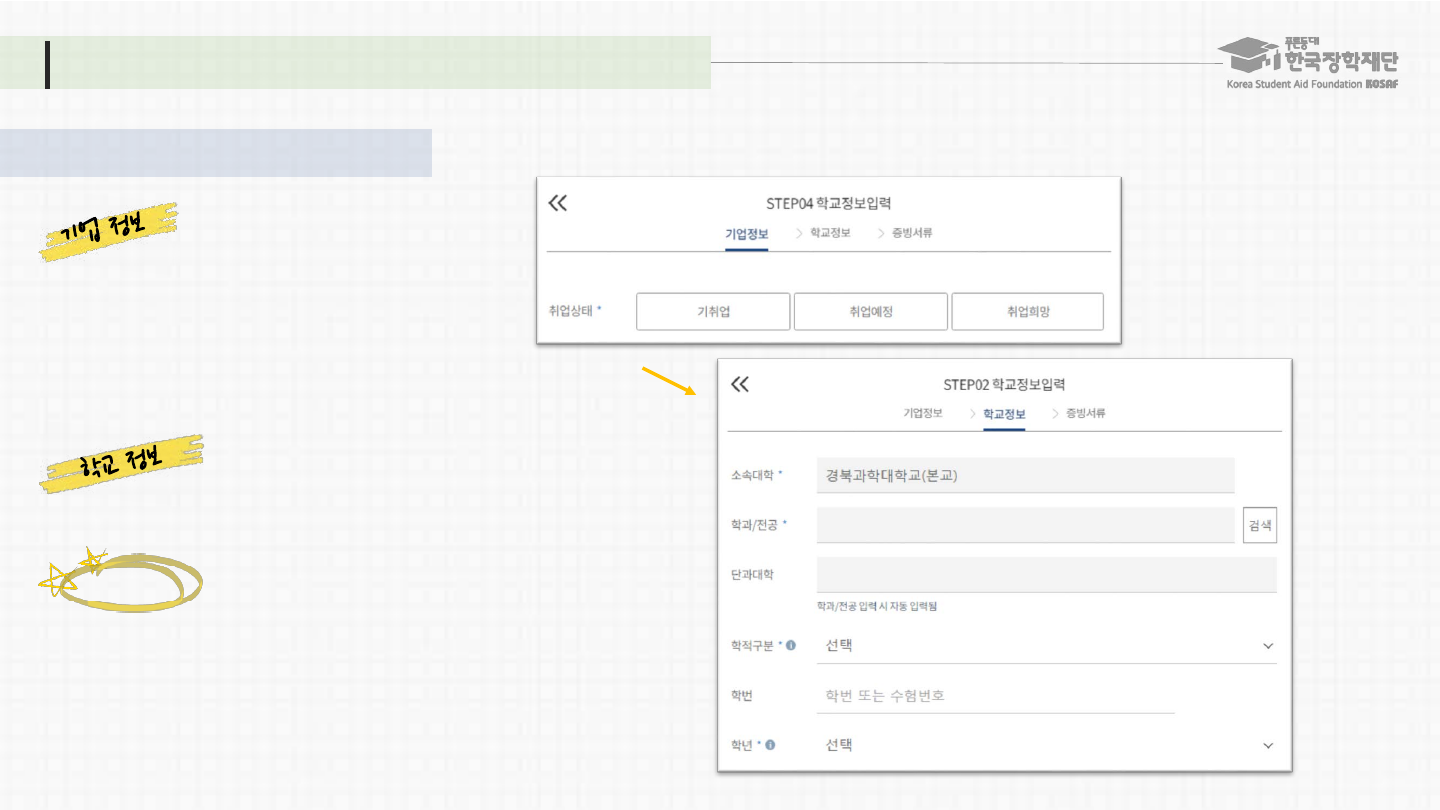Image resolution: width=1440 pixels, height=810 pixels.
Task: Click the info icon beside 학적구분
Action: (791, 646)
